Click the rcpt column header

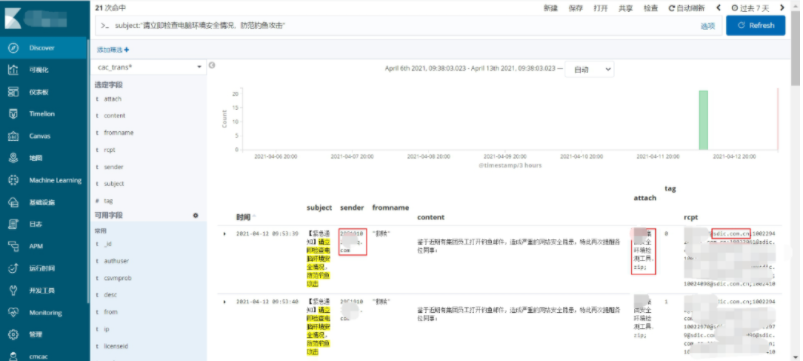pos(692,218)
